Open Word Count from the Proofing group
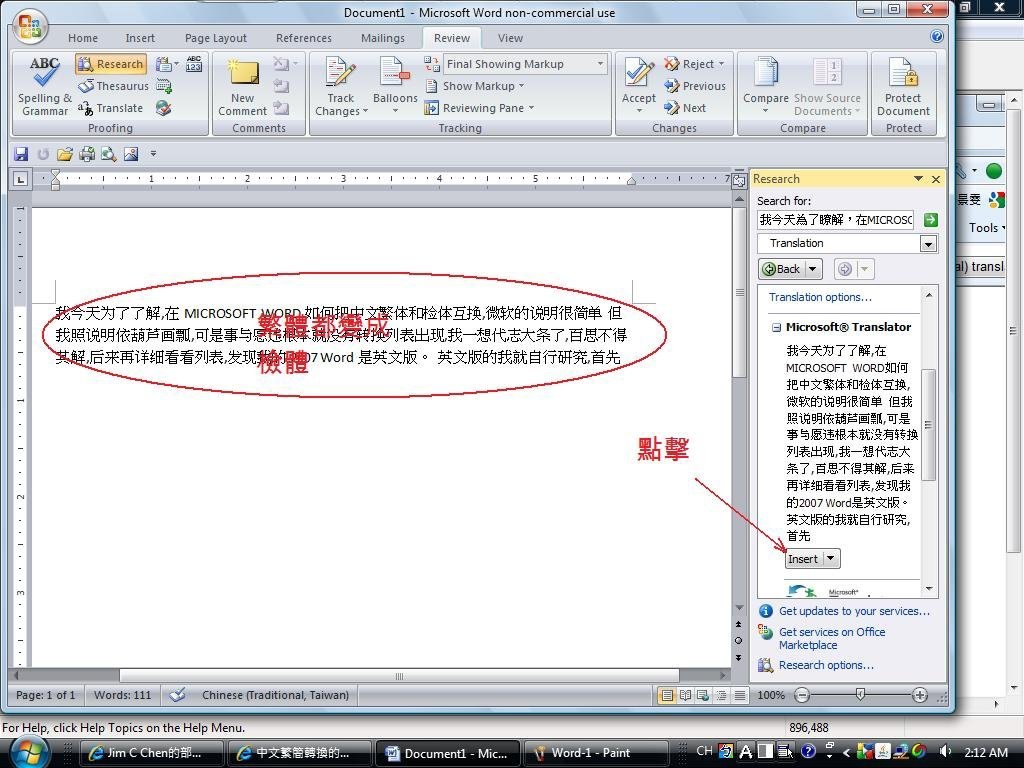Image resolution: width=1024 pixels, height=768 pixels. [194, 64]
